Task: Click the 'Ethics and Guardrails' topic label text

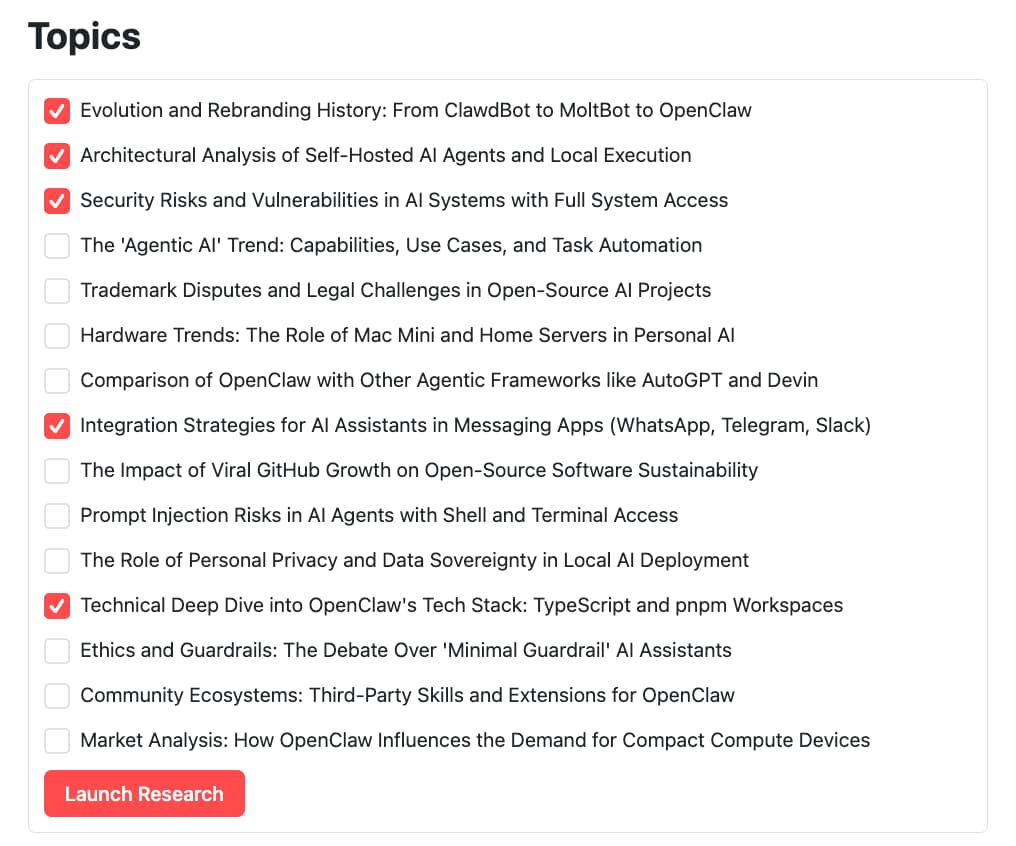Action: (405, 650)
